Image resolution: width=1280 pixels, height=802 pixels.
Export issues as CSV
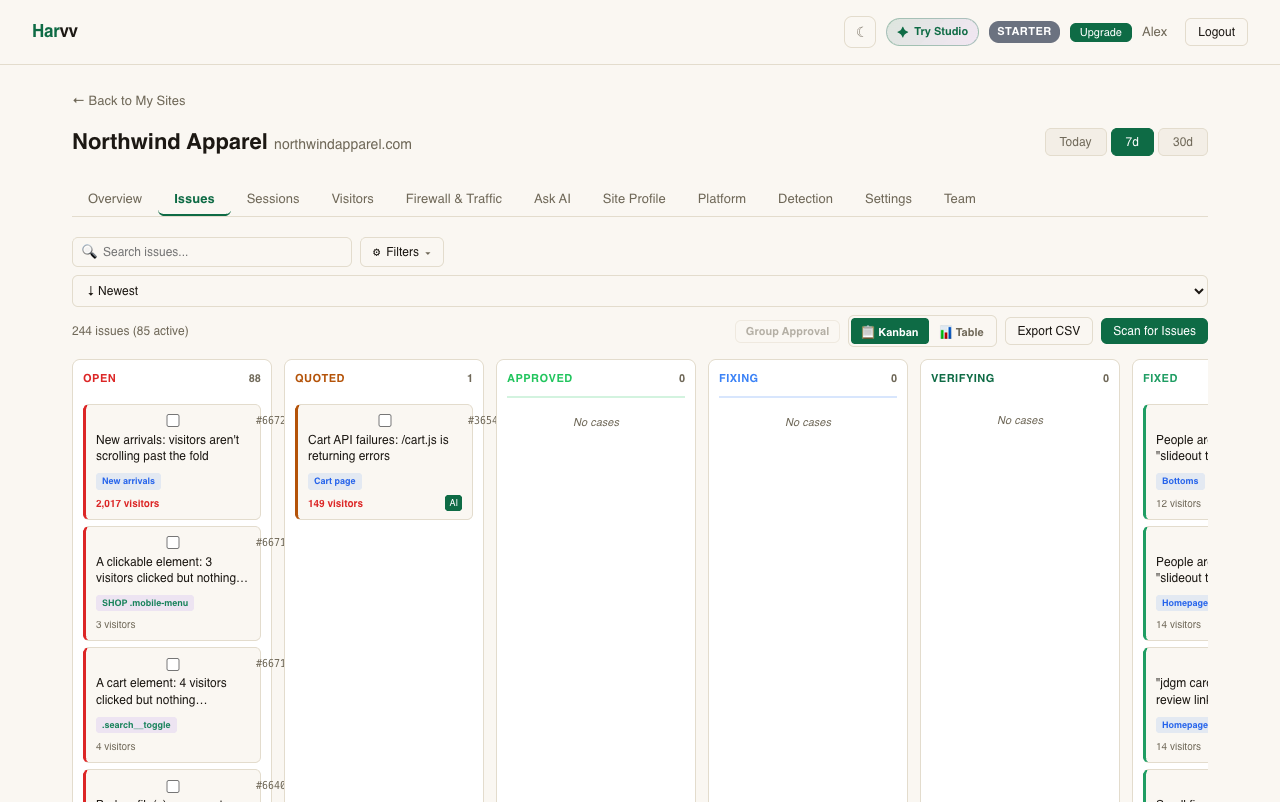[x=1049, y=331]
